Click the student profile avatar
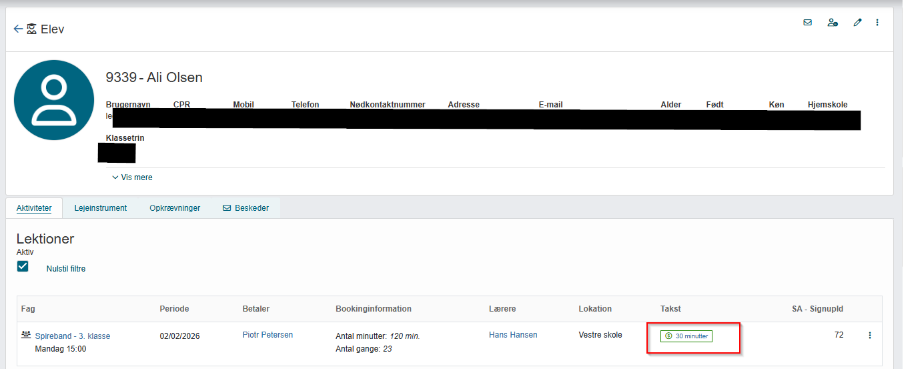Viewport: 903px width, 369px height. pos(54,100)
